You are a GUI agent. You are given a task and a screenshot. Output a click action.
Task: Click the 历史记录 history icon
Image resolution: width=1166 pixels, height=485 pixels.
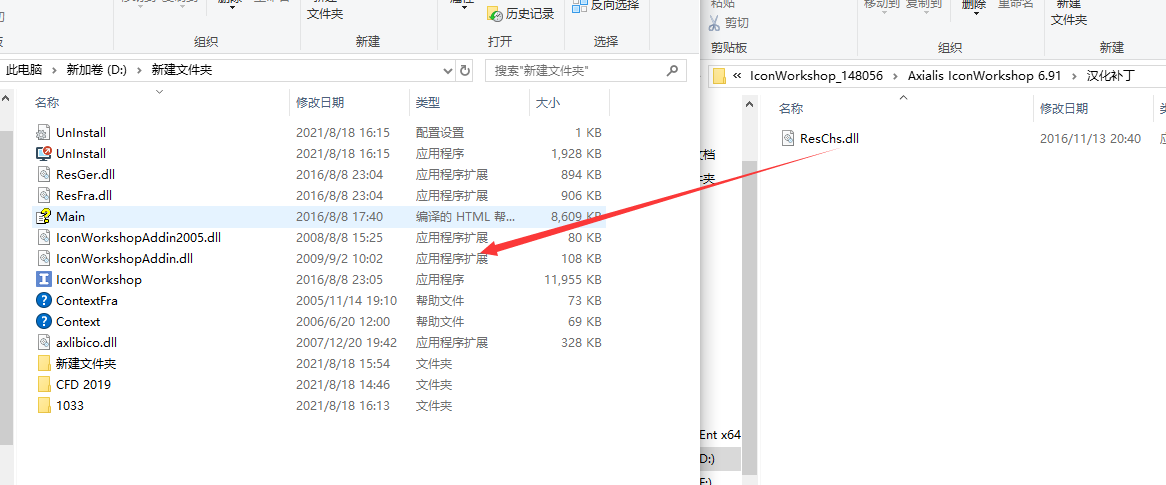pyautogui.click(x=495, y=13)
